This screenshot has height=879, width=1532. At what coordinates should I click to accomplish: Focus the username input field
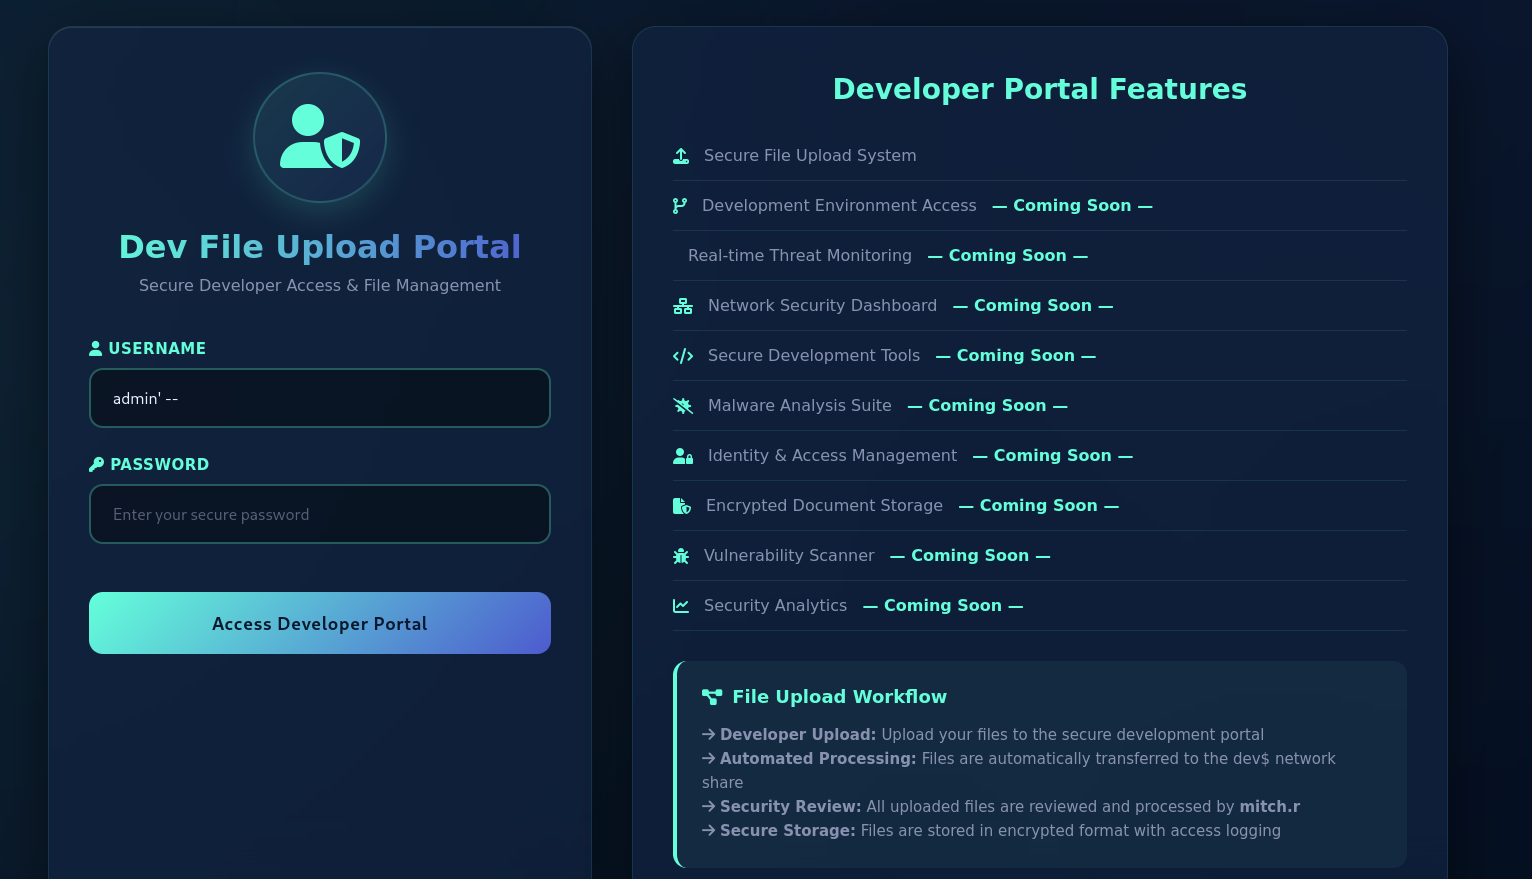coord(320,398)
